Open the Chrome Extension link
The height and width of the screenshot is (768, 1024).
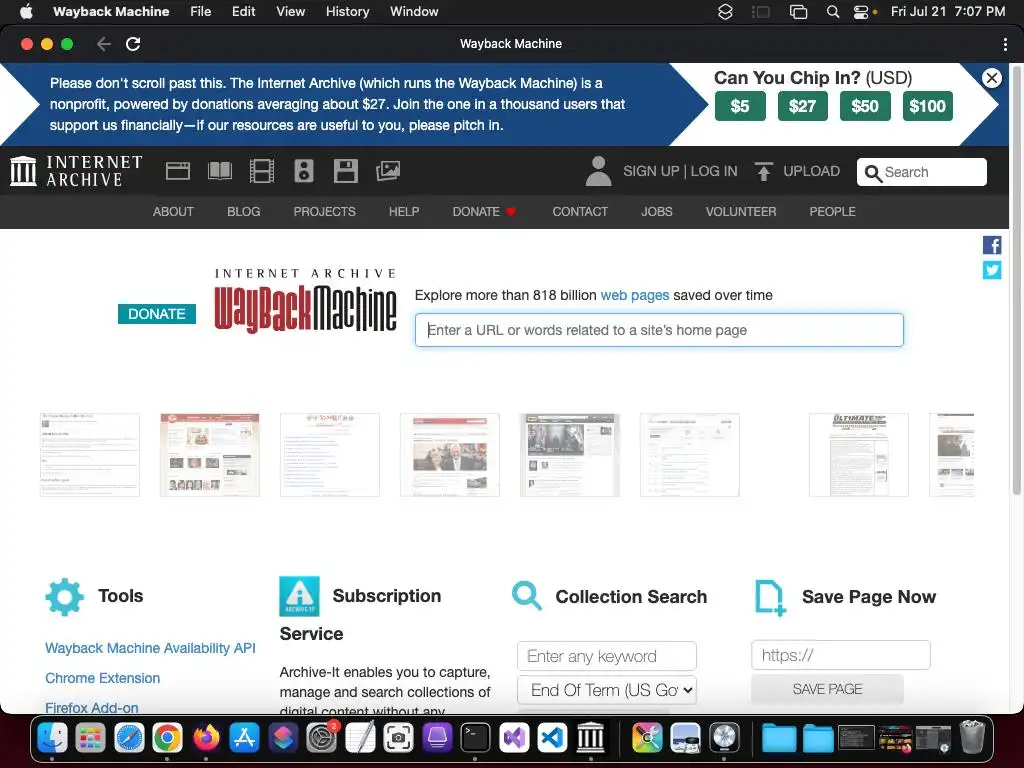103,678
